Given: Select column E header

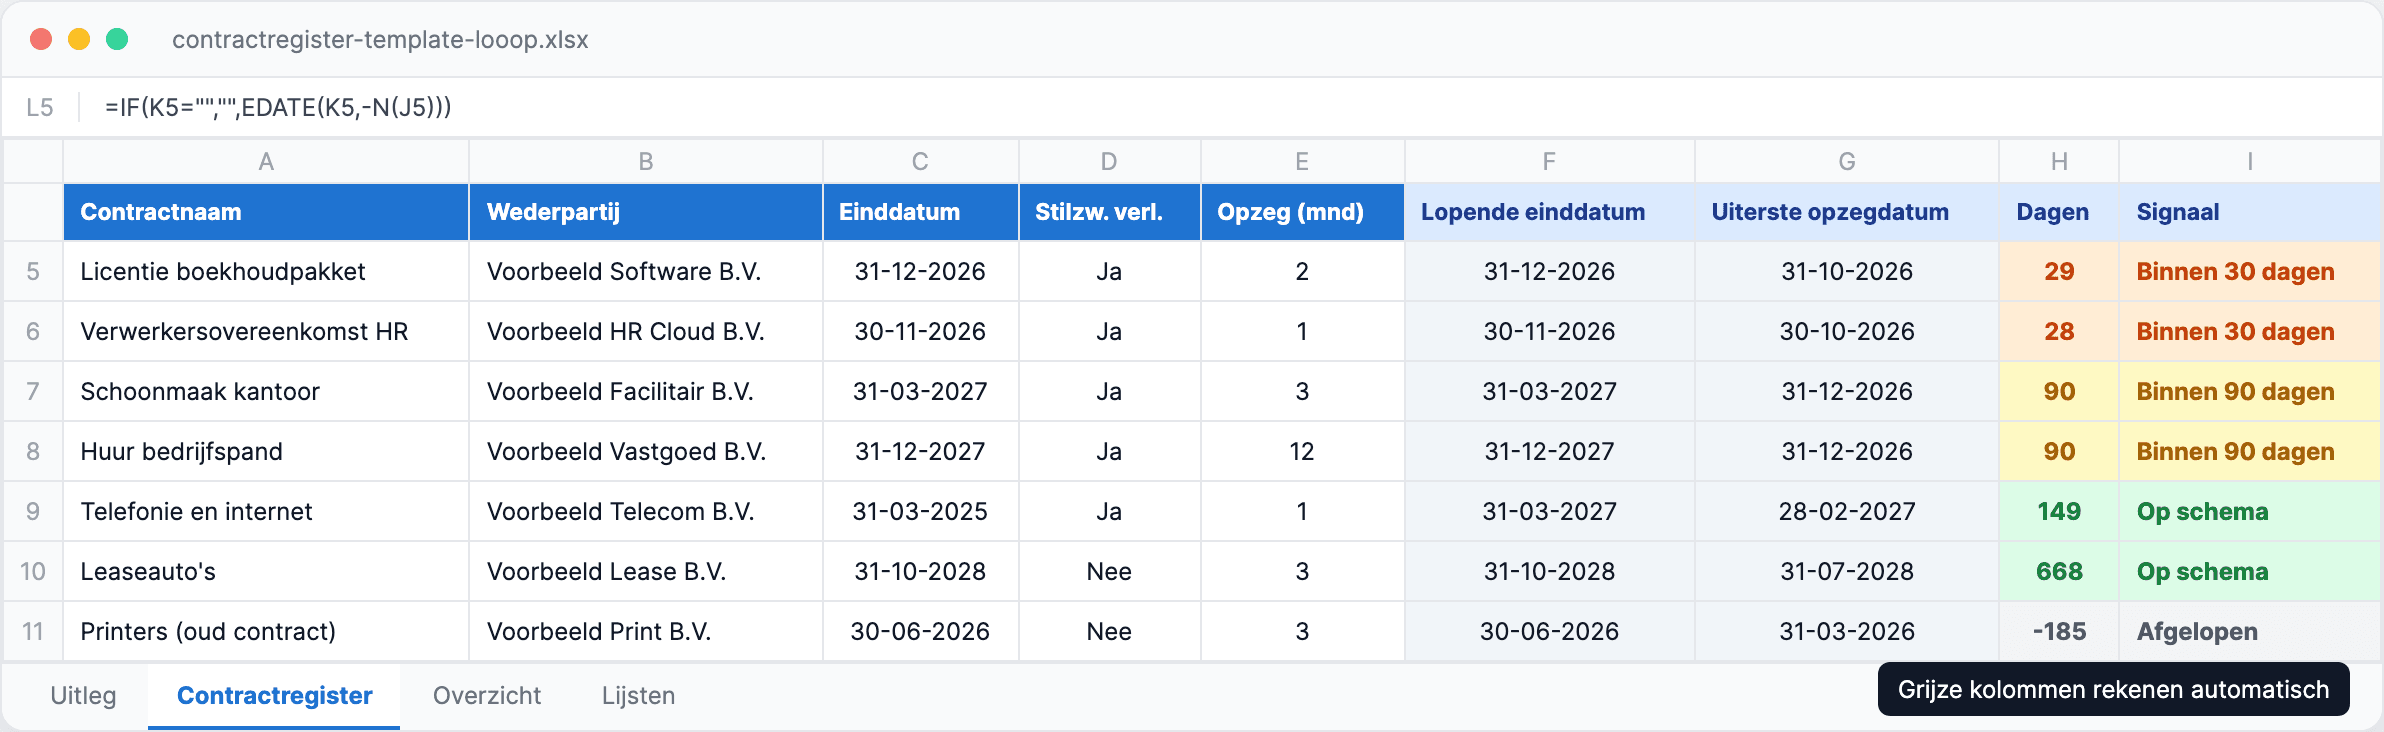Looking at the screenshot, I should (1302, 161).
